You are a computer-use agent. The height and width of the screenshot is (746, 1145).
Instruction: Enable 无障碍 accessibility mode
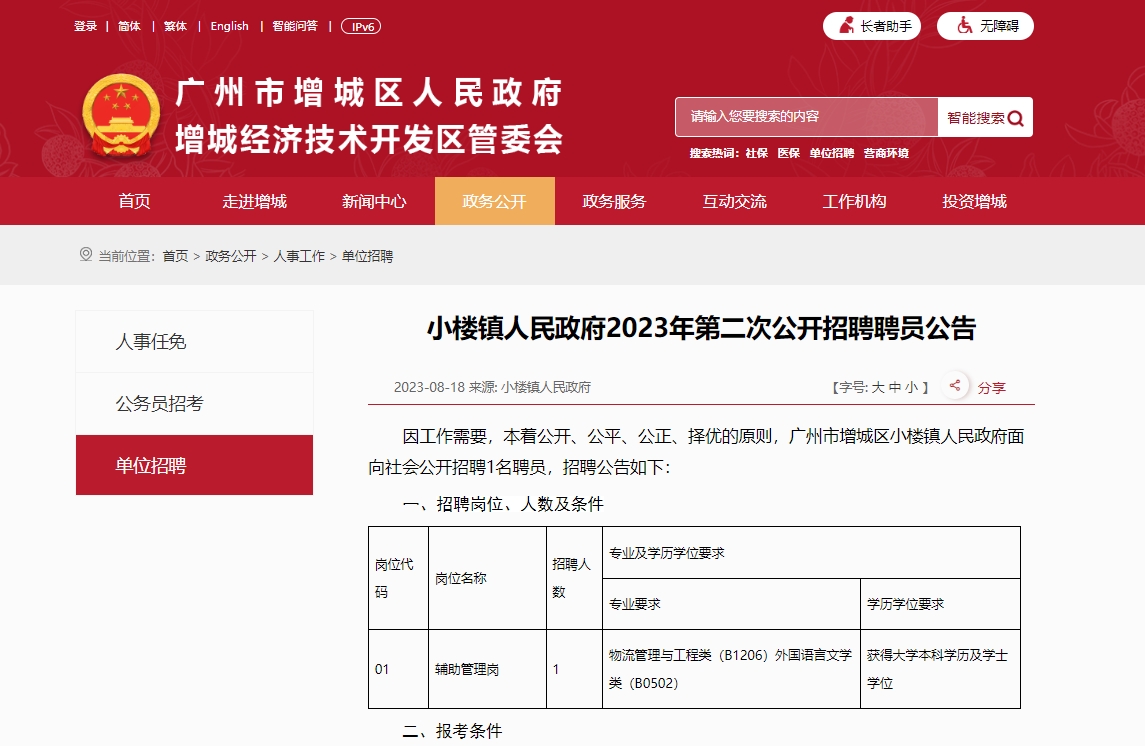985,26
